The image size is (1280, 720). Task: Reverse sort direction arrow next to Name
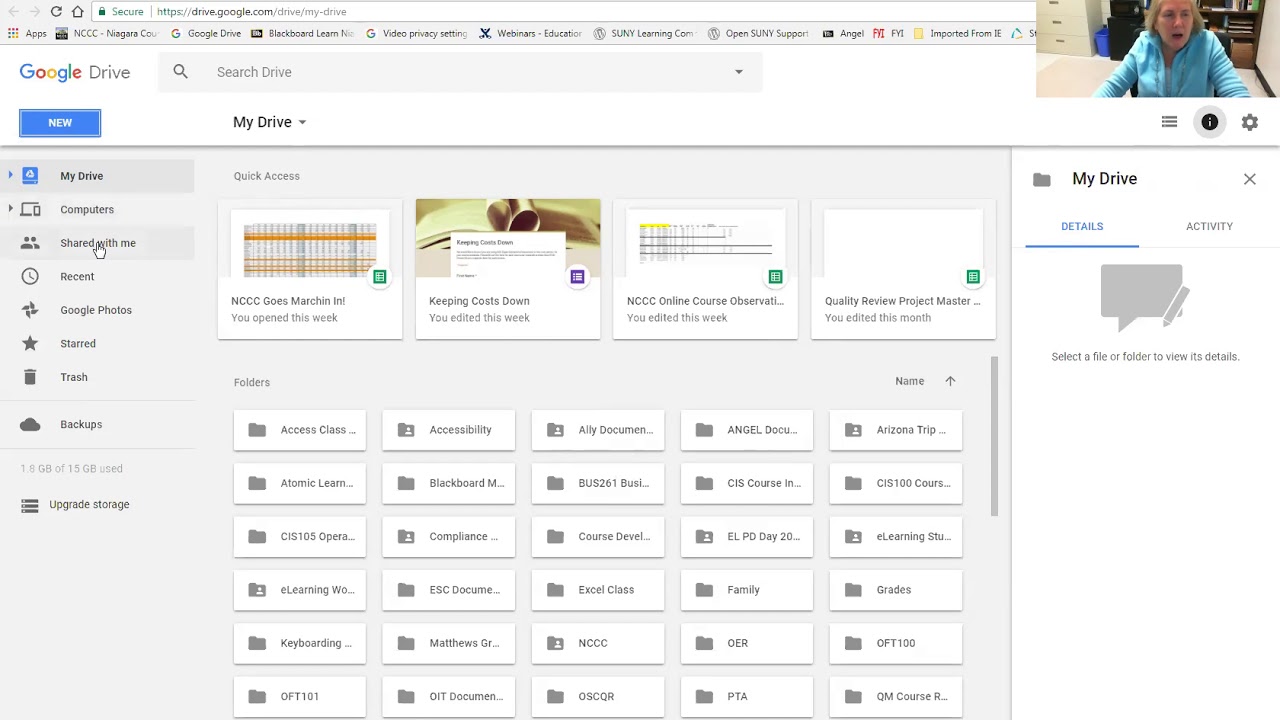(x=950, y=381)
